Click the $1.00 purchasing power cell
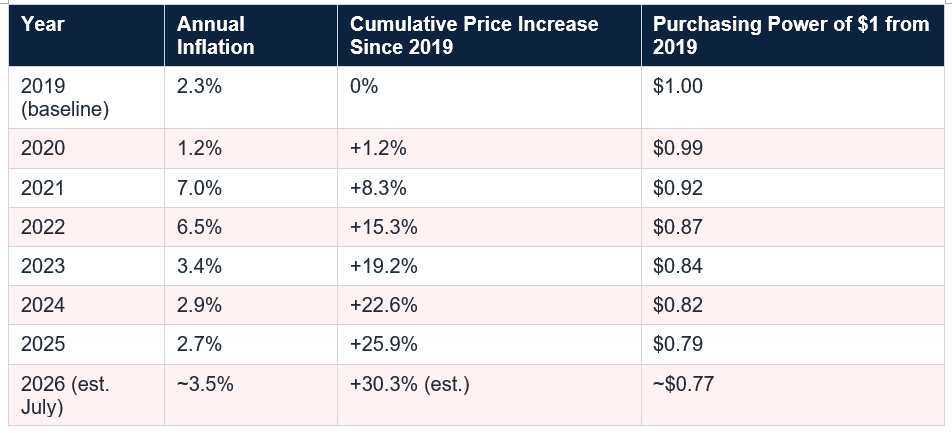Image resolution: width=952 pixels, height=433 pixels. point(792,97)
